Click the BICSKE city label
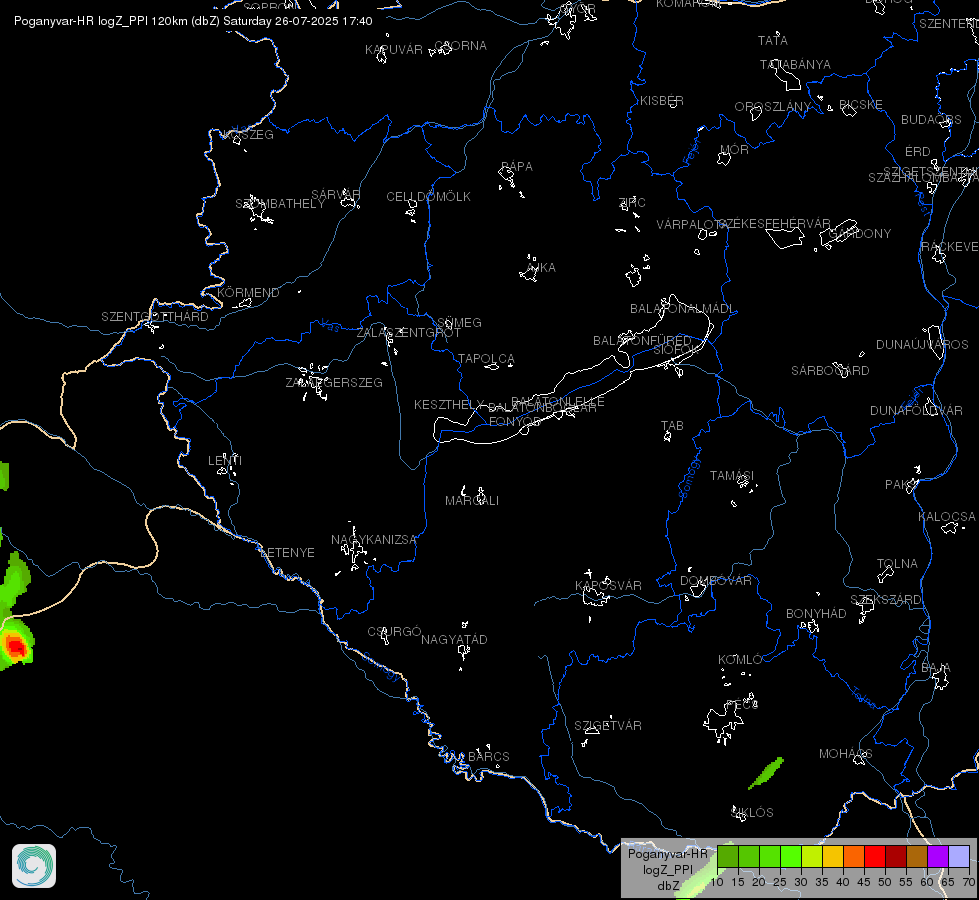The width and height of the screenshot is (979, 900). click(x=860, y=105)
